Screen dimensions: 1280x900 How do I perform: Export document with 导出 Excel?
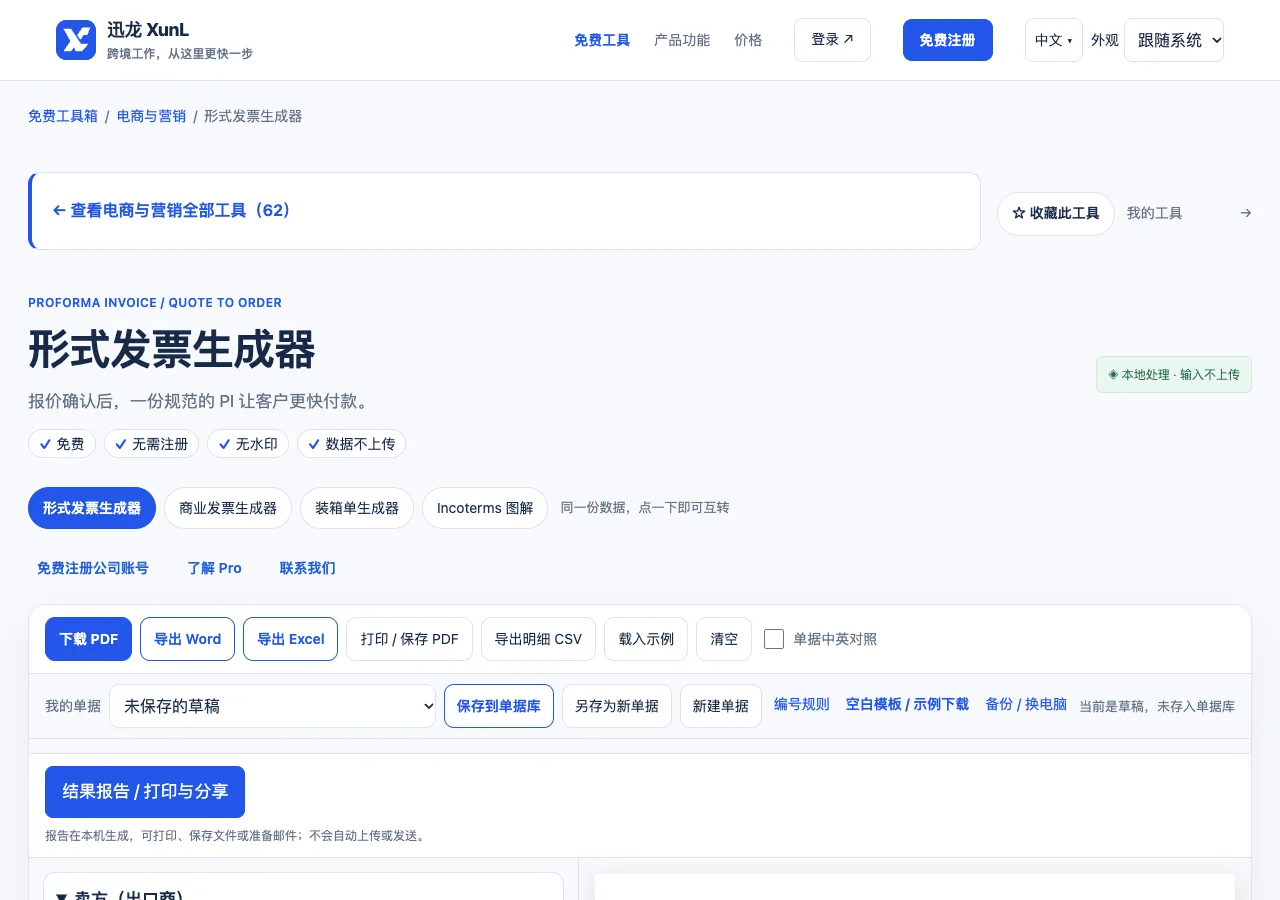(291, 639)
